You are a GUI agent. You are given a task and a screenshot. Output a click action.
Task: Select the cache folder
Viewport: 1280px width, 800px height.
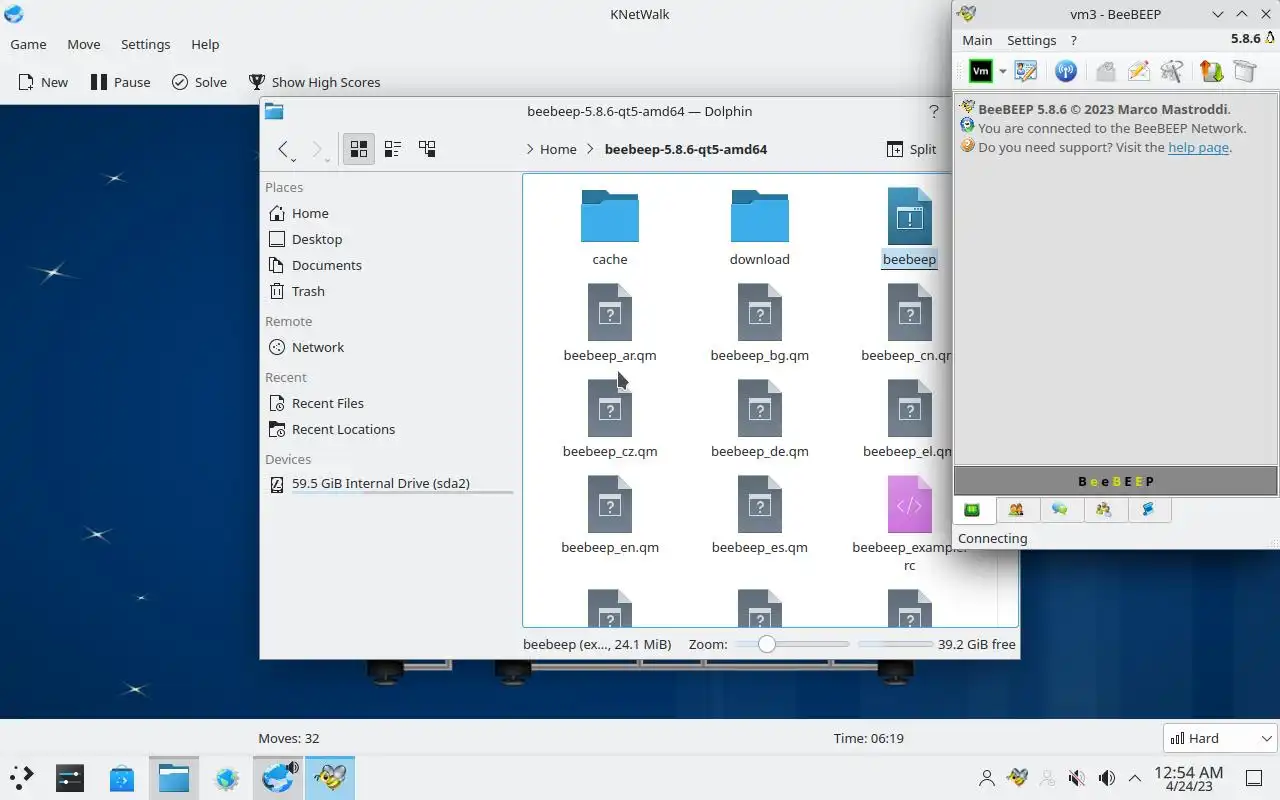tap(610, 227)
